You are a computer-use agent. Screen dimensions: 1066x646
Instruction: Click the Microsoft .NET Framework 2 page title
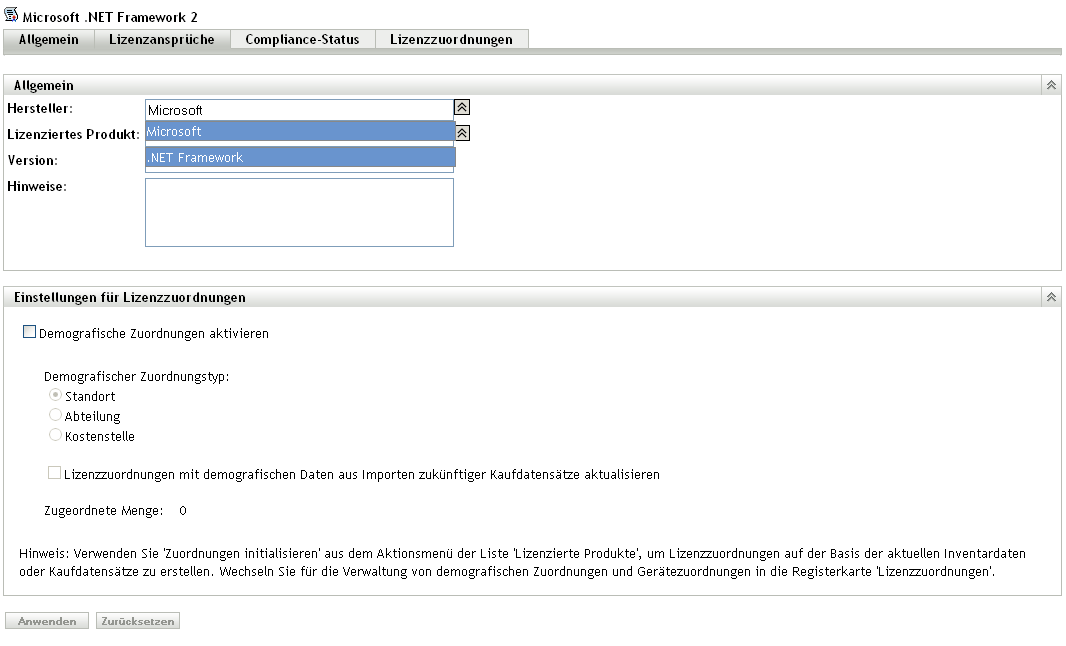pyautogui.click(x=110, y=17)
